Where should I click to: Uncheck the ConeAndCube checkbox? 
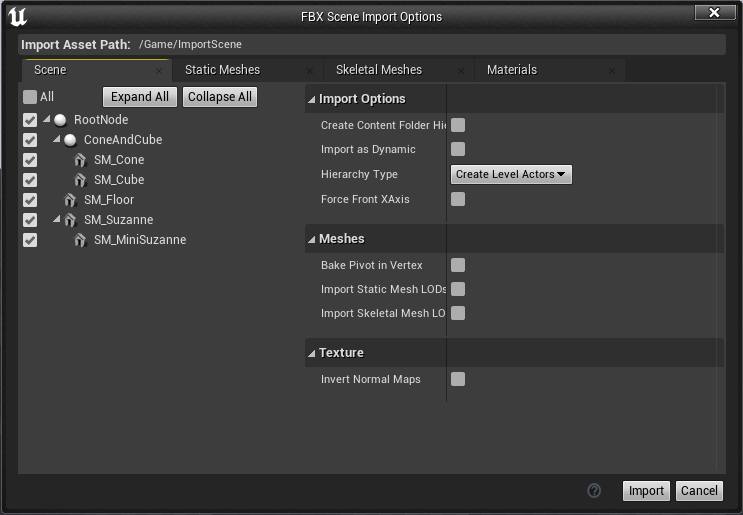tap(30, 140)
